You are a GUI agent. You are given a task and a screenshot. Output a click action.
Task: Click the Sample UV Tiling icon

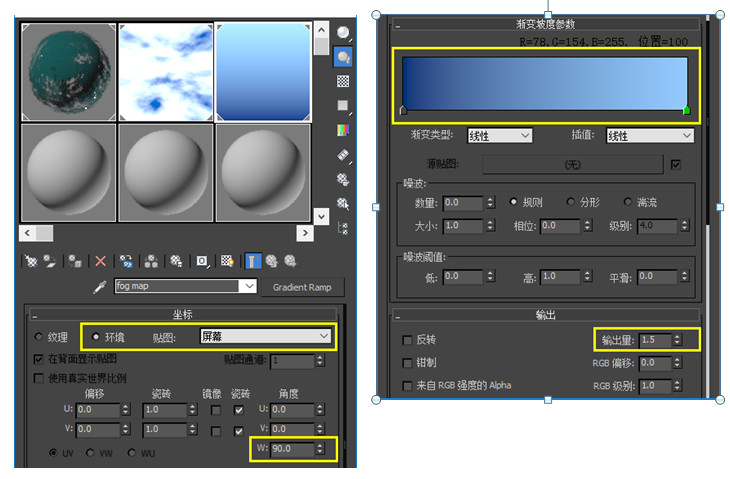coord(343,106)
